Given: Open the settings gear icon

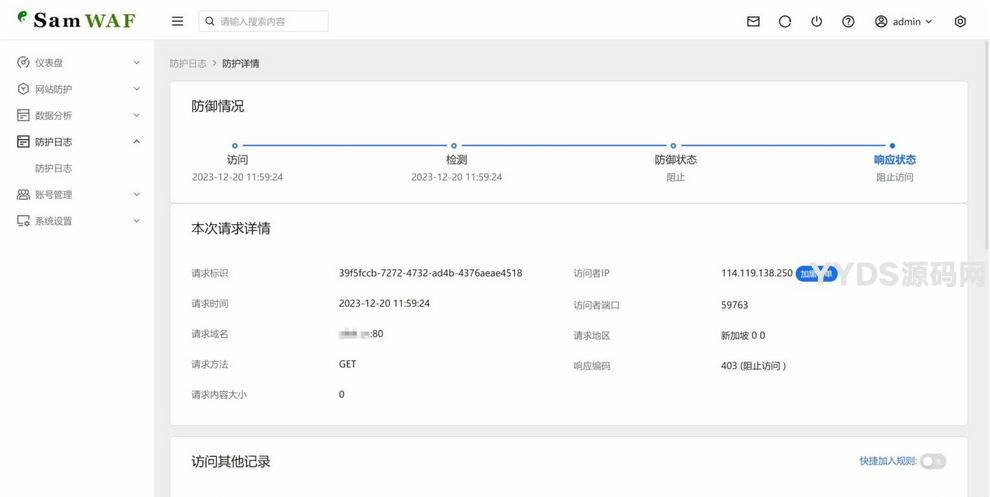Looking at the screenshot, I should pyautogui.click(x=960, y=21).
